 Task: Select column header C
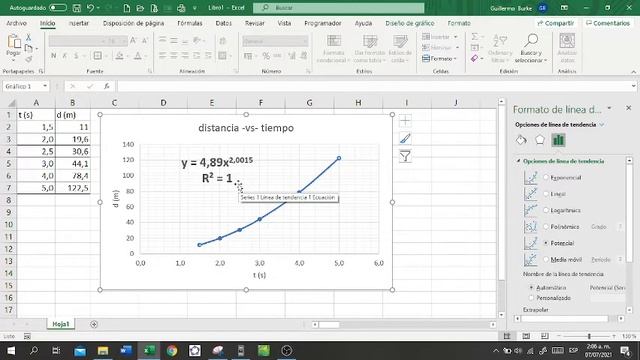point(114,103)
